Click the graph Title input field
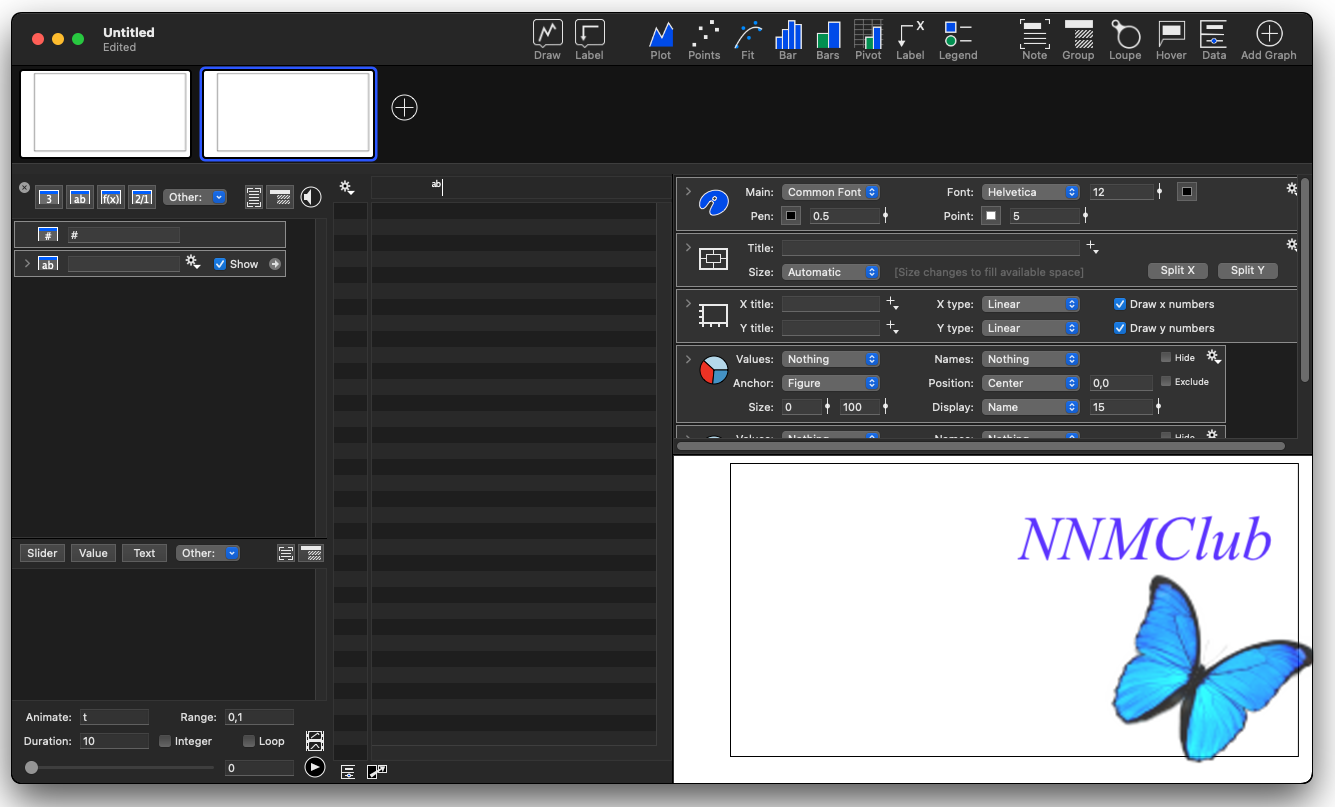 point(930,248)
